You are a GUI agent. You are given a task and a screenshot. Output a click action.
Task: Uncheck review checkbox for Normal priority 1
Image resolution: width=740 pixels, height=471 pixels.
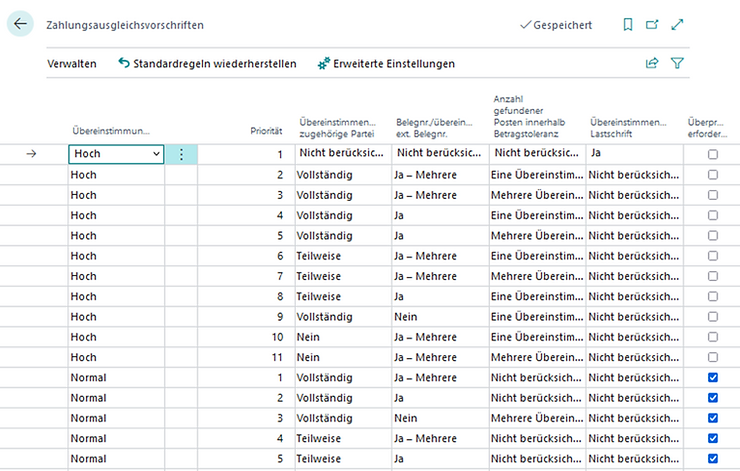(x=712, y=377)
